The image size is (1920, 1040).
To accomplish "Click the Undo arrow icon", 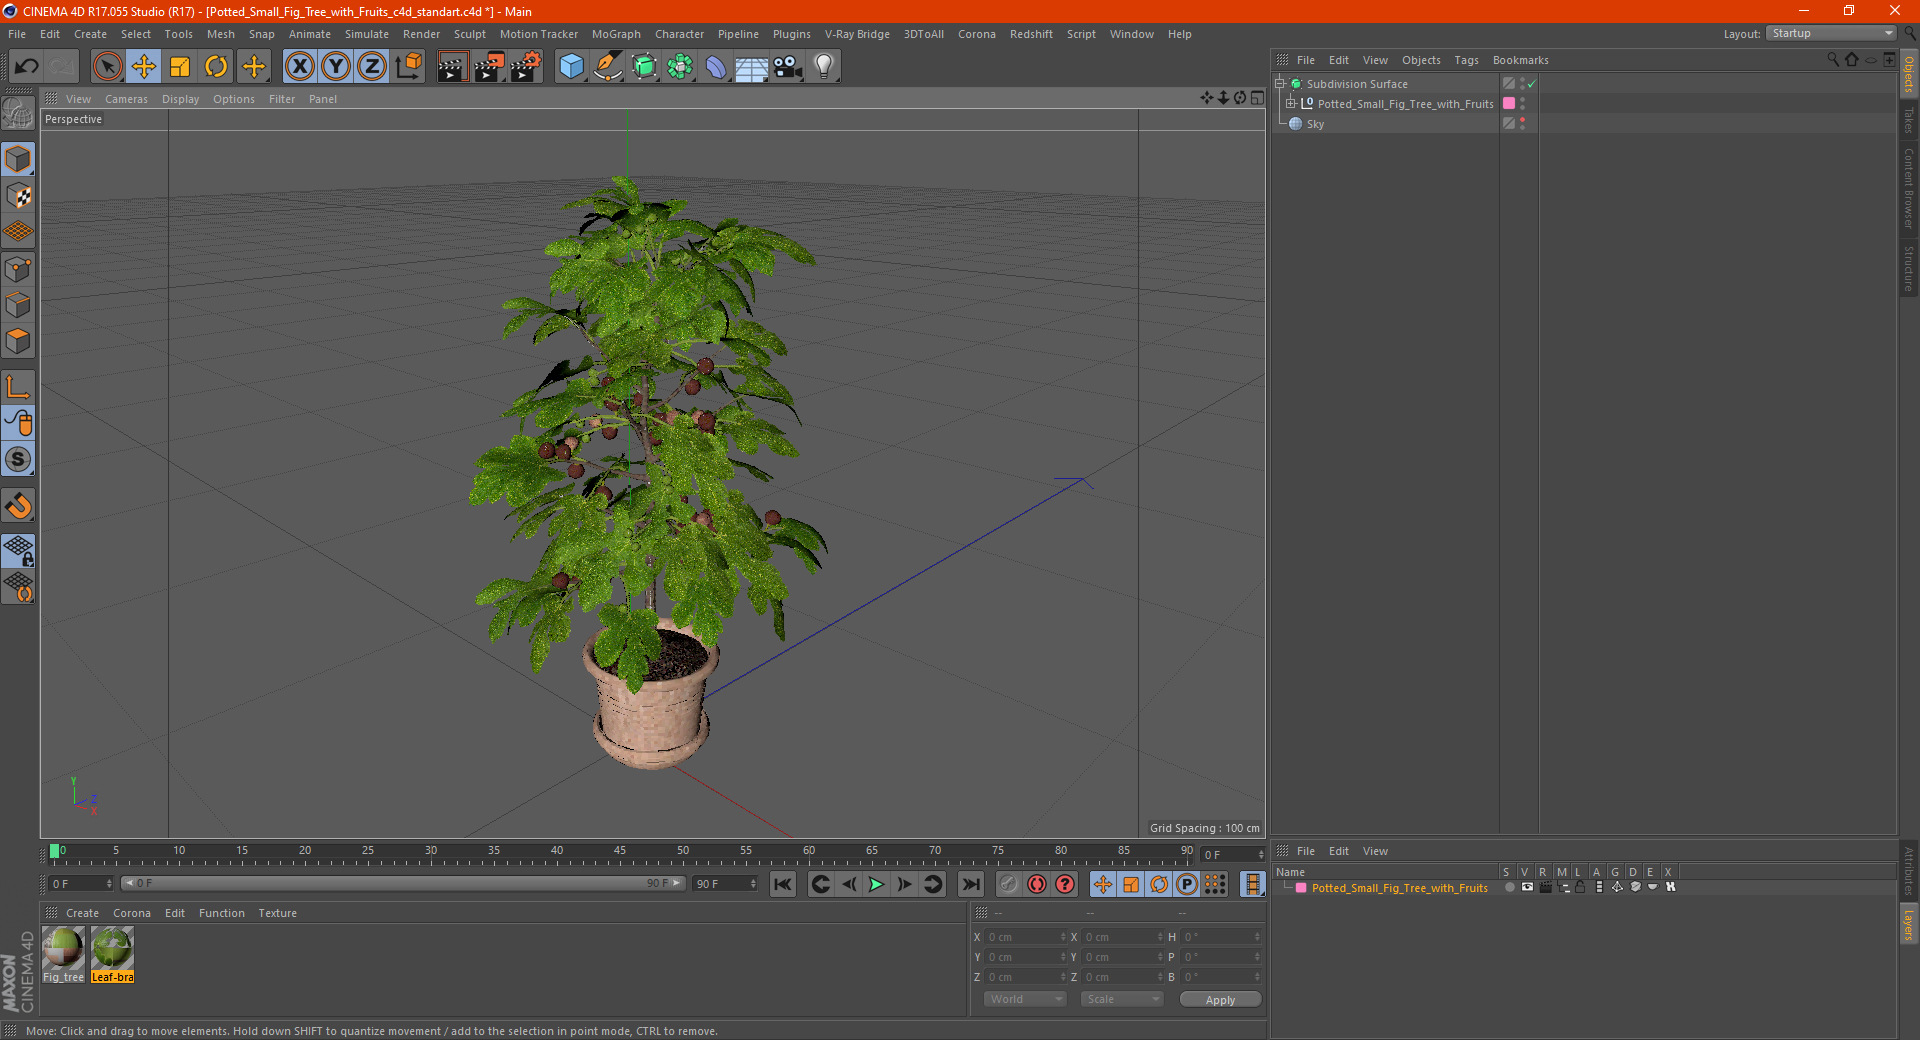I will click(27, 67).
